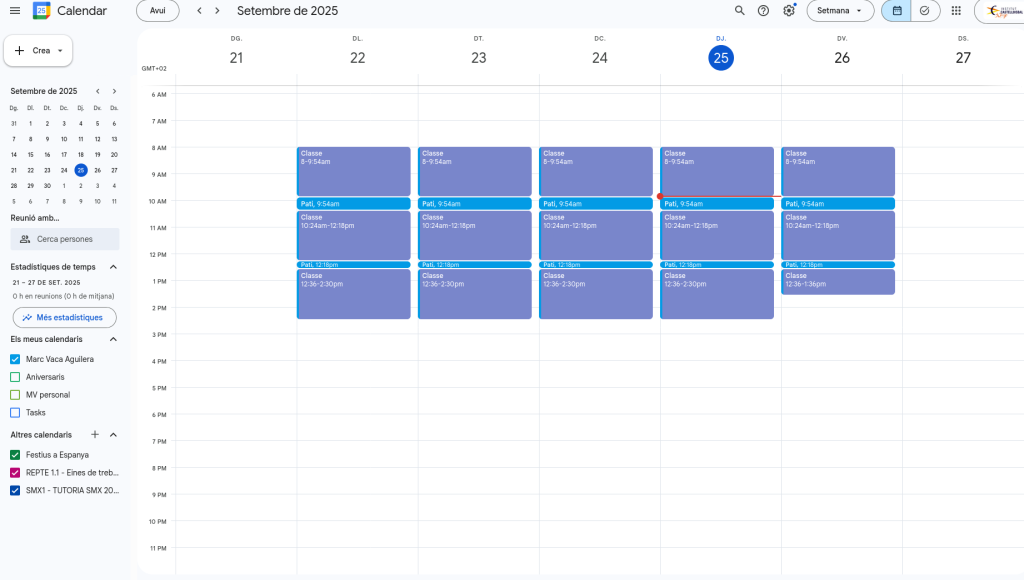Image resolution: width=1024 pixels, height=580 pixels.
Task: Collapse the Estadístiques de temps section
Action: click(113, 267)
